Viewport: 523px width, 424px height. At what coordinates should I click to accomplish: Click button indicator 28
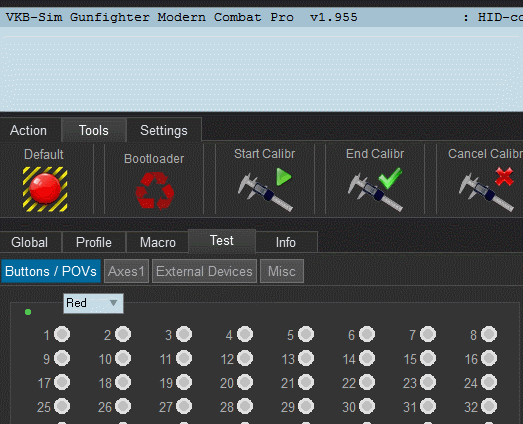click(x=245, y=406)
